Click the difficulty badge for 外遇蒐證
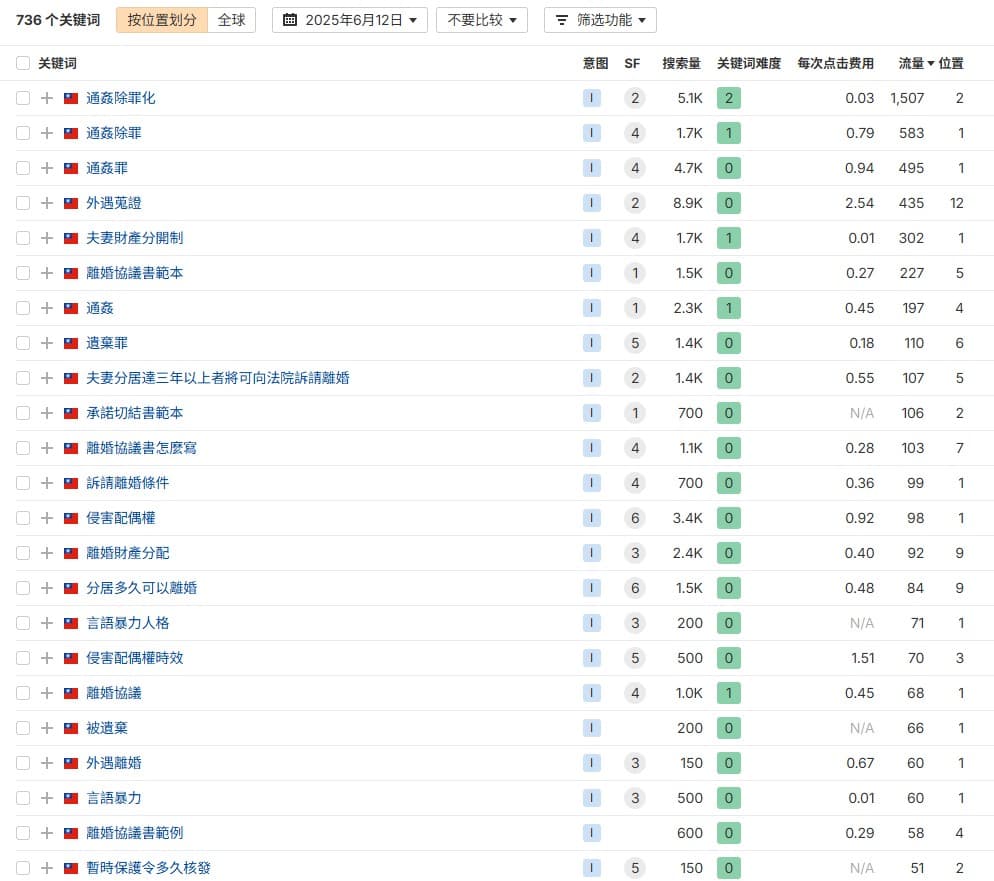The image size is (994, 881). (728, 203)
